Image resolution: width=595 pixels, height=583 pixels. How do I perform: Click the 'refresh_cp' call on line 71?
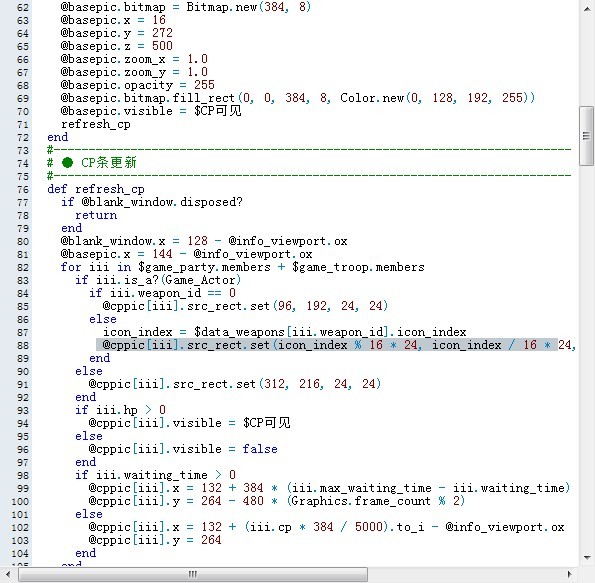(96, 124)
